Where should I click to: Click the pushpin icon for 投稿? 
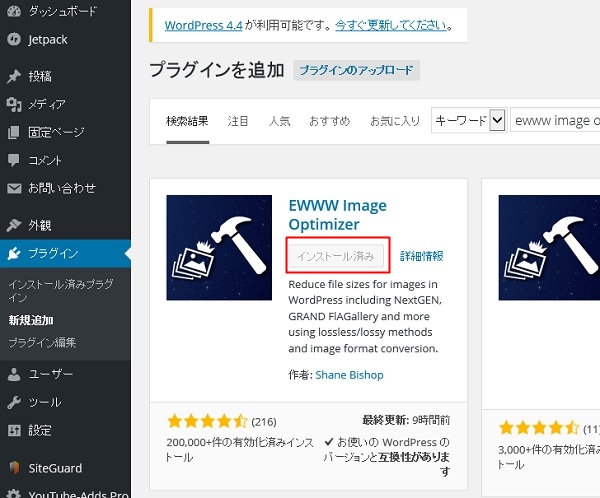tap(14, 76)
